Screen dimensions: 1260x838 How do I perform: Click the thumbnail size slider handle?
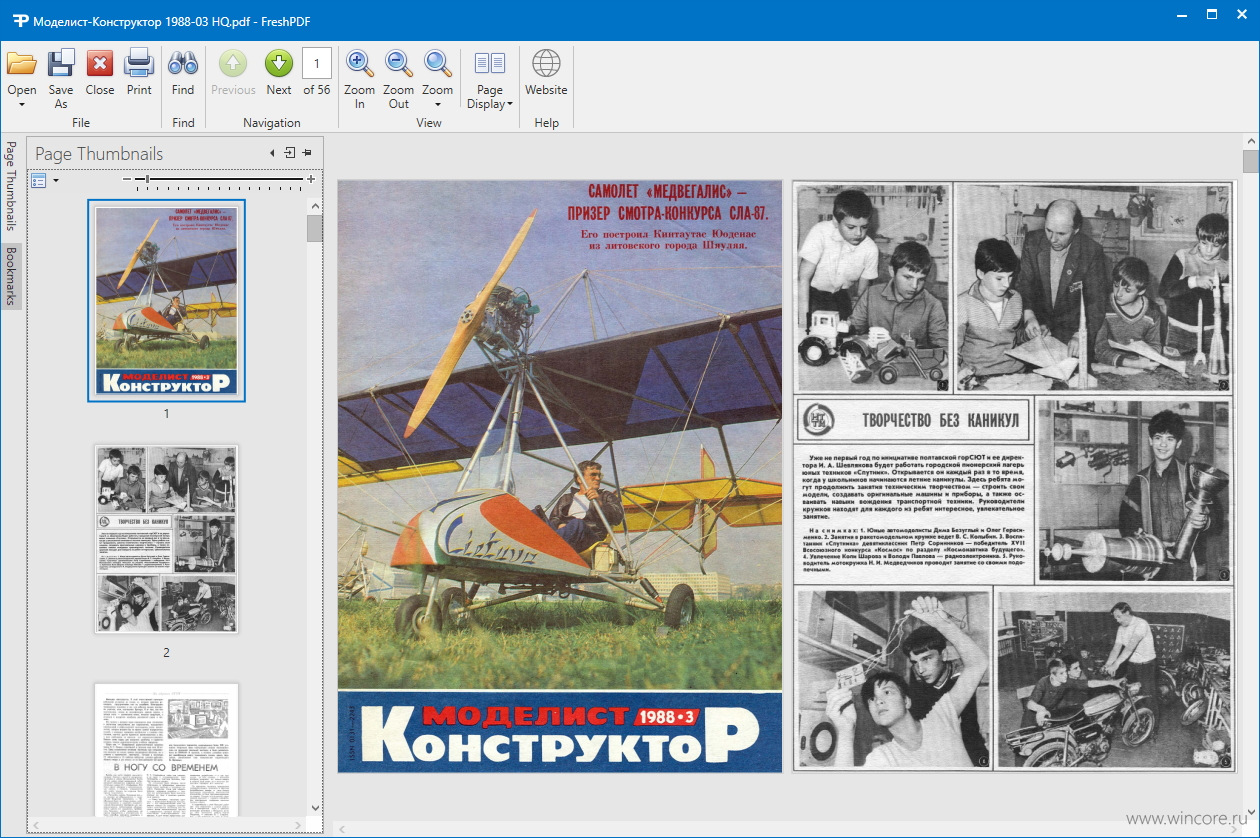(x=148, y=179)
